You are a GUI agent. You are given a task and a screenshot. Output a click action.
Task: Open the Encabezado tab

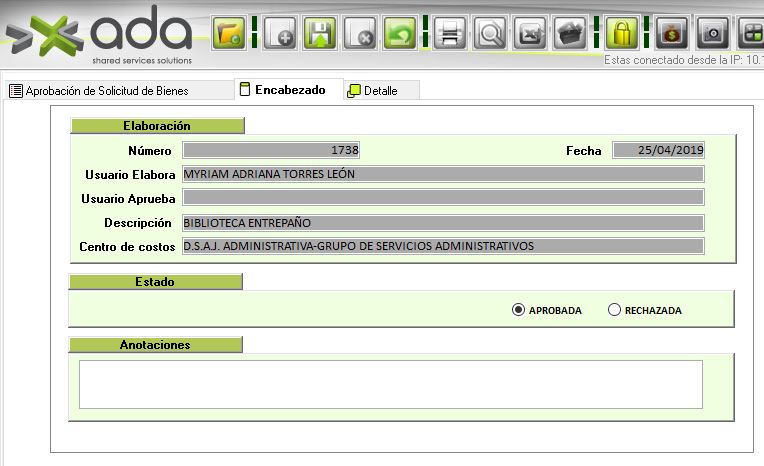[x=288, y=90]
